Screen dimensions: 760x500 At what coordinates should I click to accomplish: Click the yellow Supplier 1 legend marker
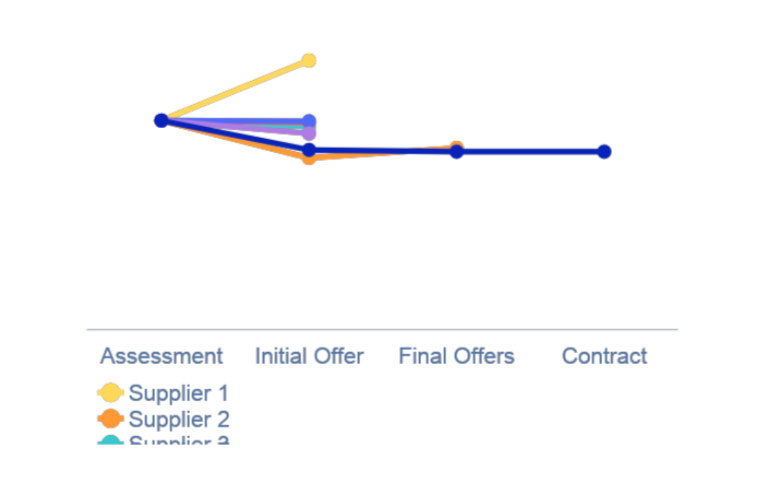(110, 393)
